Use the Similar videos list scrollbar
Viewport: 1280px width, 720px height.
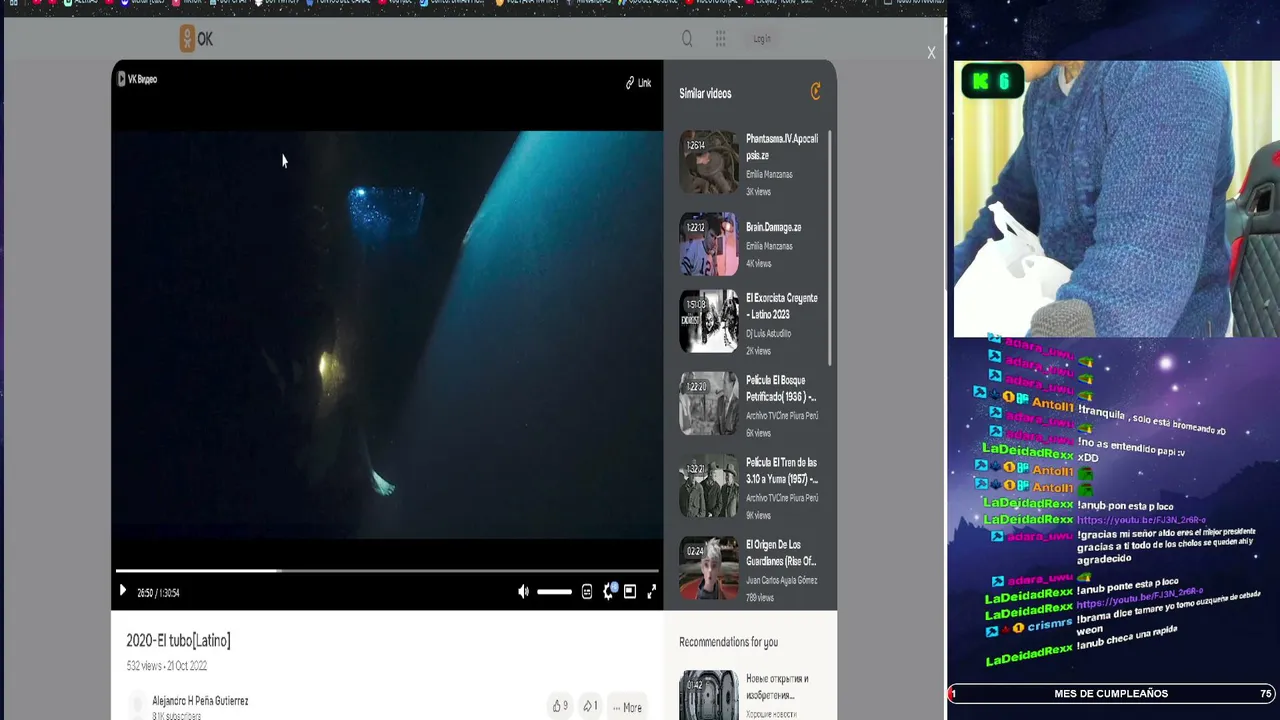pyautogui.click(x=830, y=247)
